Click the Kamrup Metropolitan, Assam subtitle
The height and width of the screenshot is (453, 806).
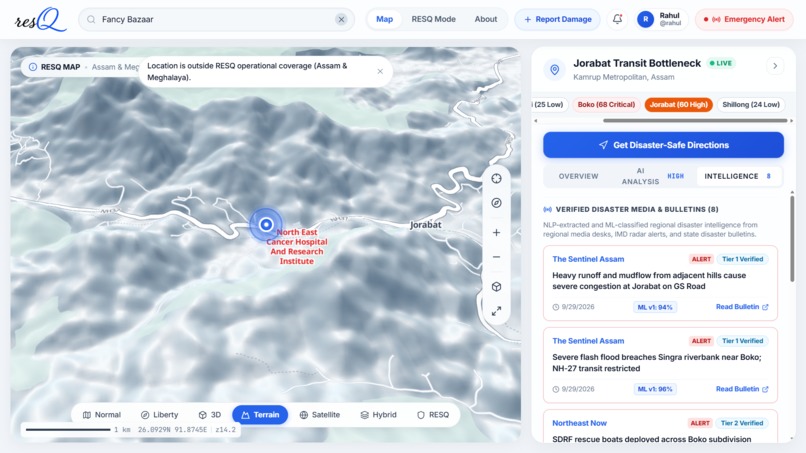[624, 77]
